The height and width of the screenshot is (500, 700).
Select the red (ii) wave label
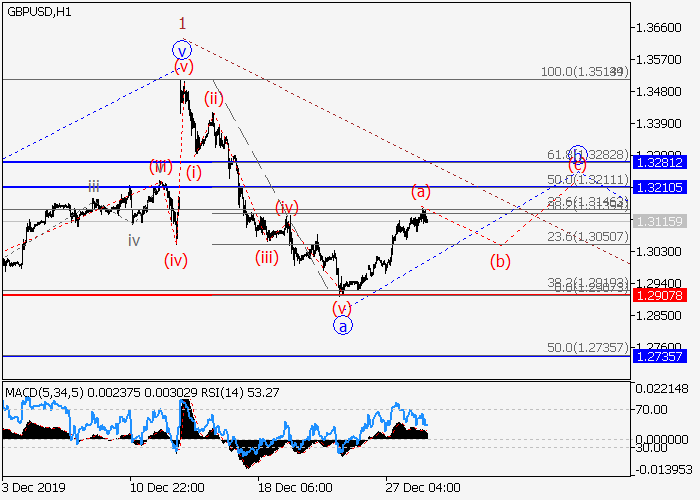click(214, 98)
